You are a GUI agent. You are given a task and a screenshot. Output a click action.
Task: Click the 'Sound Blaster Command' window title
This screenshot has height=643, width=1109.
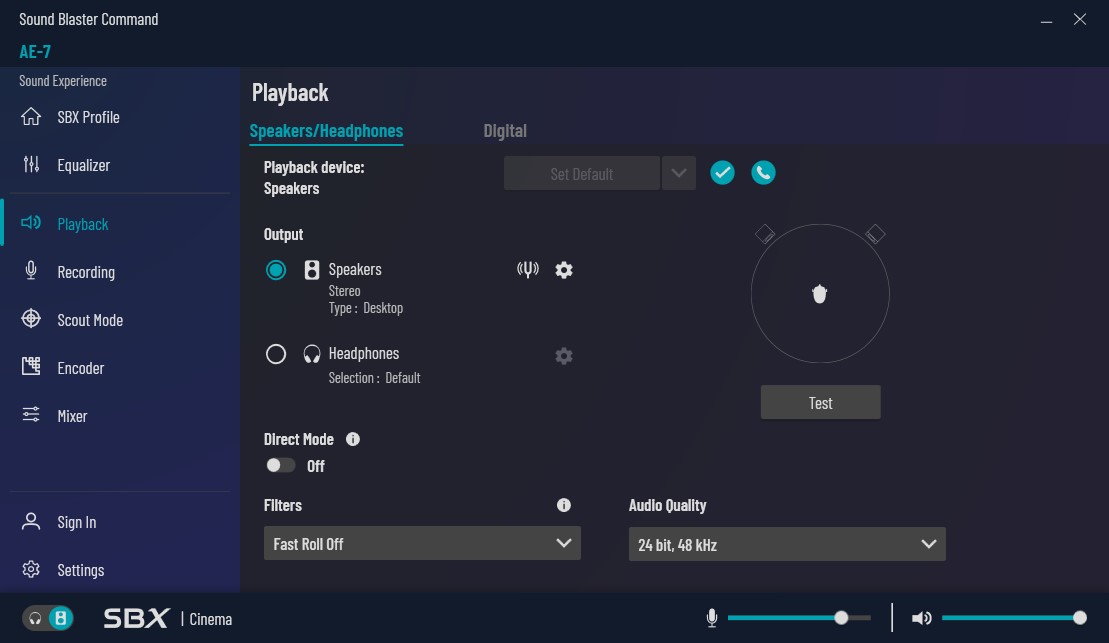88,19
